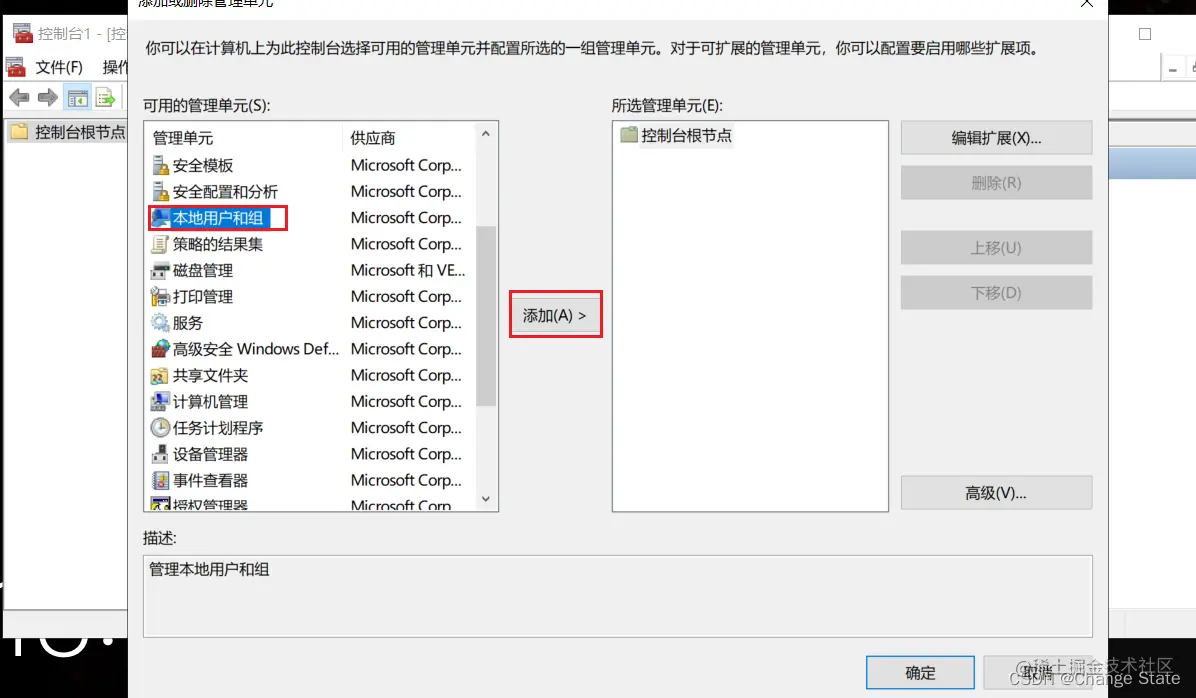This screenshot has width=1196, height=698.
Task: Click the 计算机管理 snap-in icon
Action: pos(159,401)
